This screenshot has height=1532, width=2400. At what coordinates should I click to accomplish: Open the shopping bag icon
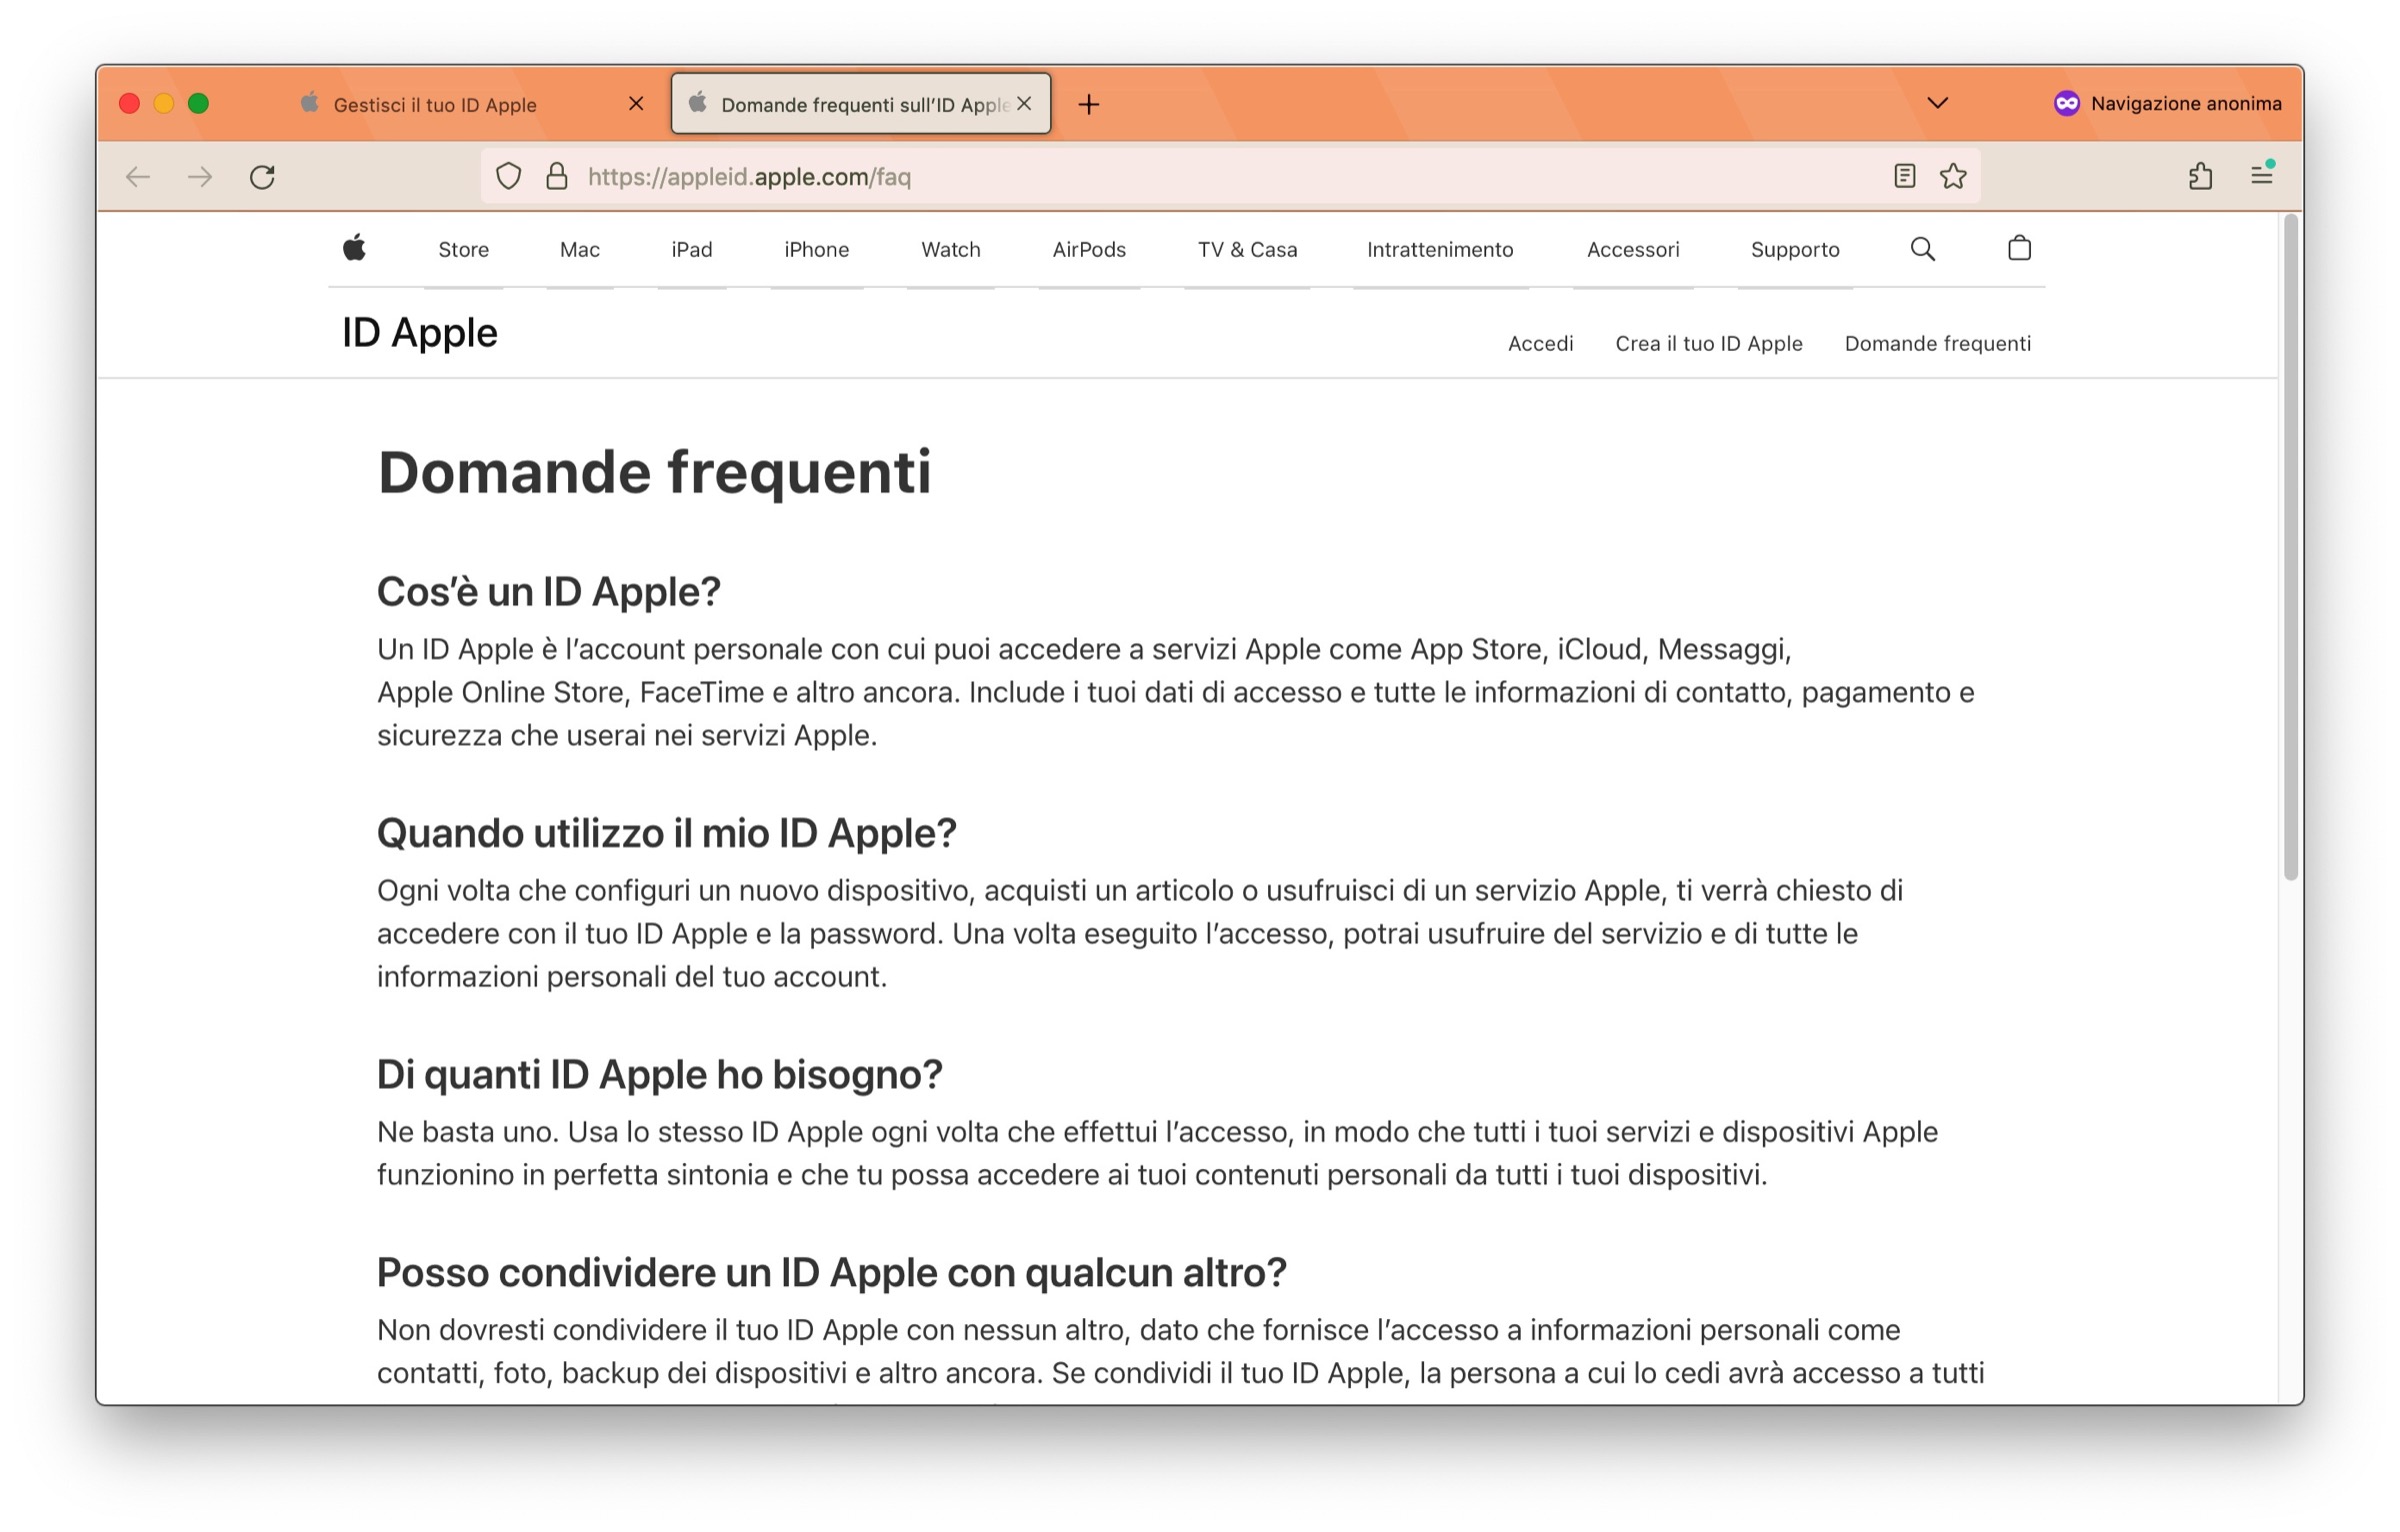(2019, 248)
